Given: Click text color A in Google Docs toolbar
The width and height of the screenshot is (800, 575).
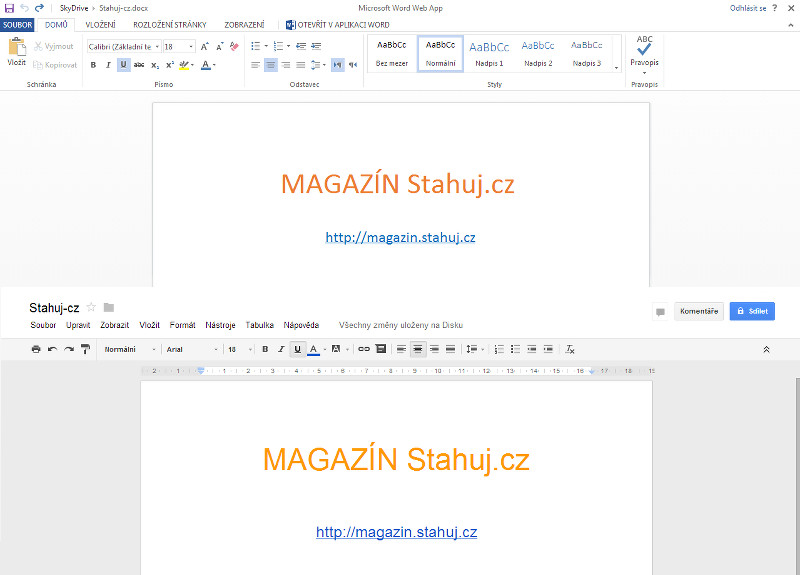Looking at the screenshot, I should pos(313,349).
